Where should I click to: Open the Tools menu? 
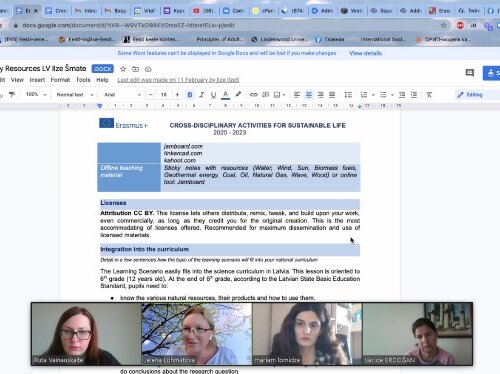point(83,80)
